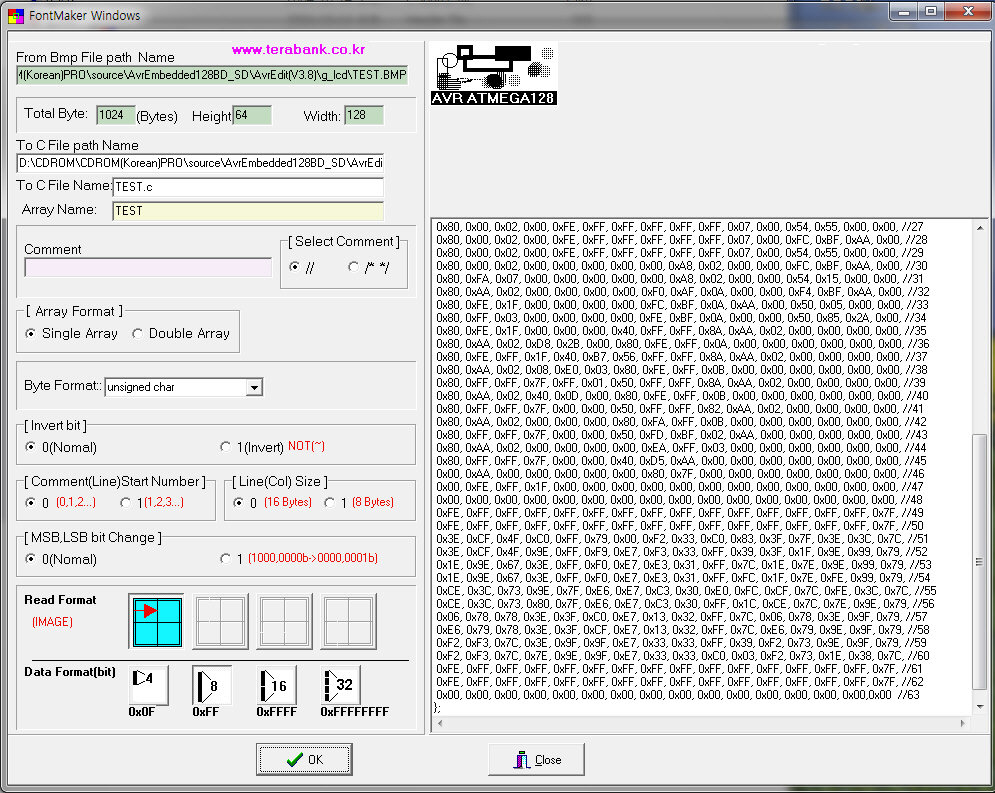Choose 32-bit Data Format (0xFFFFFFFF)
This screenshot has width=995, height=793.
340,685
